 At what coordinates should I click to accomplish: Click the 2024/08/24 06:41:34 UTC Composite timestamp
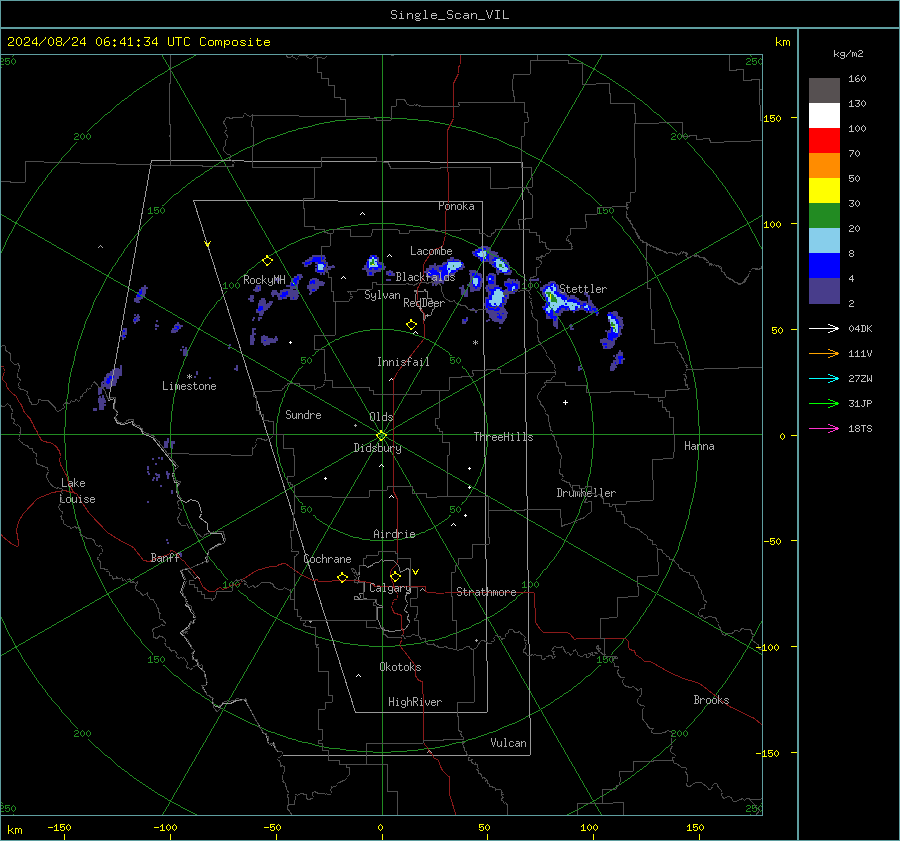coord(138,42)
